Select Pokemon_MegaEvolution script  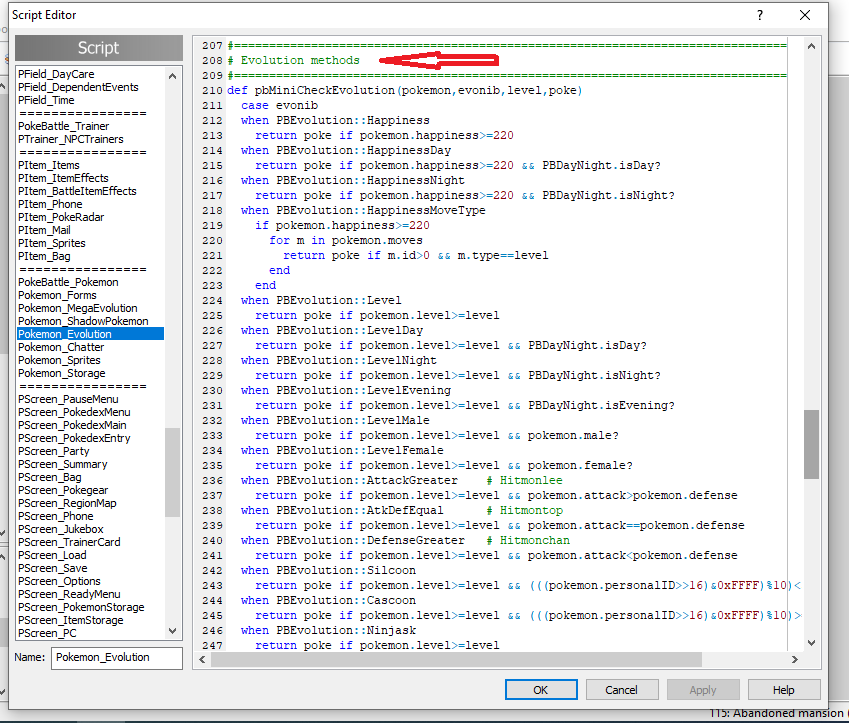click(x=77, y=308)
